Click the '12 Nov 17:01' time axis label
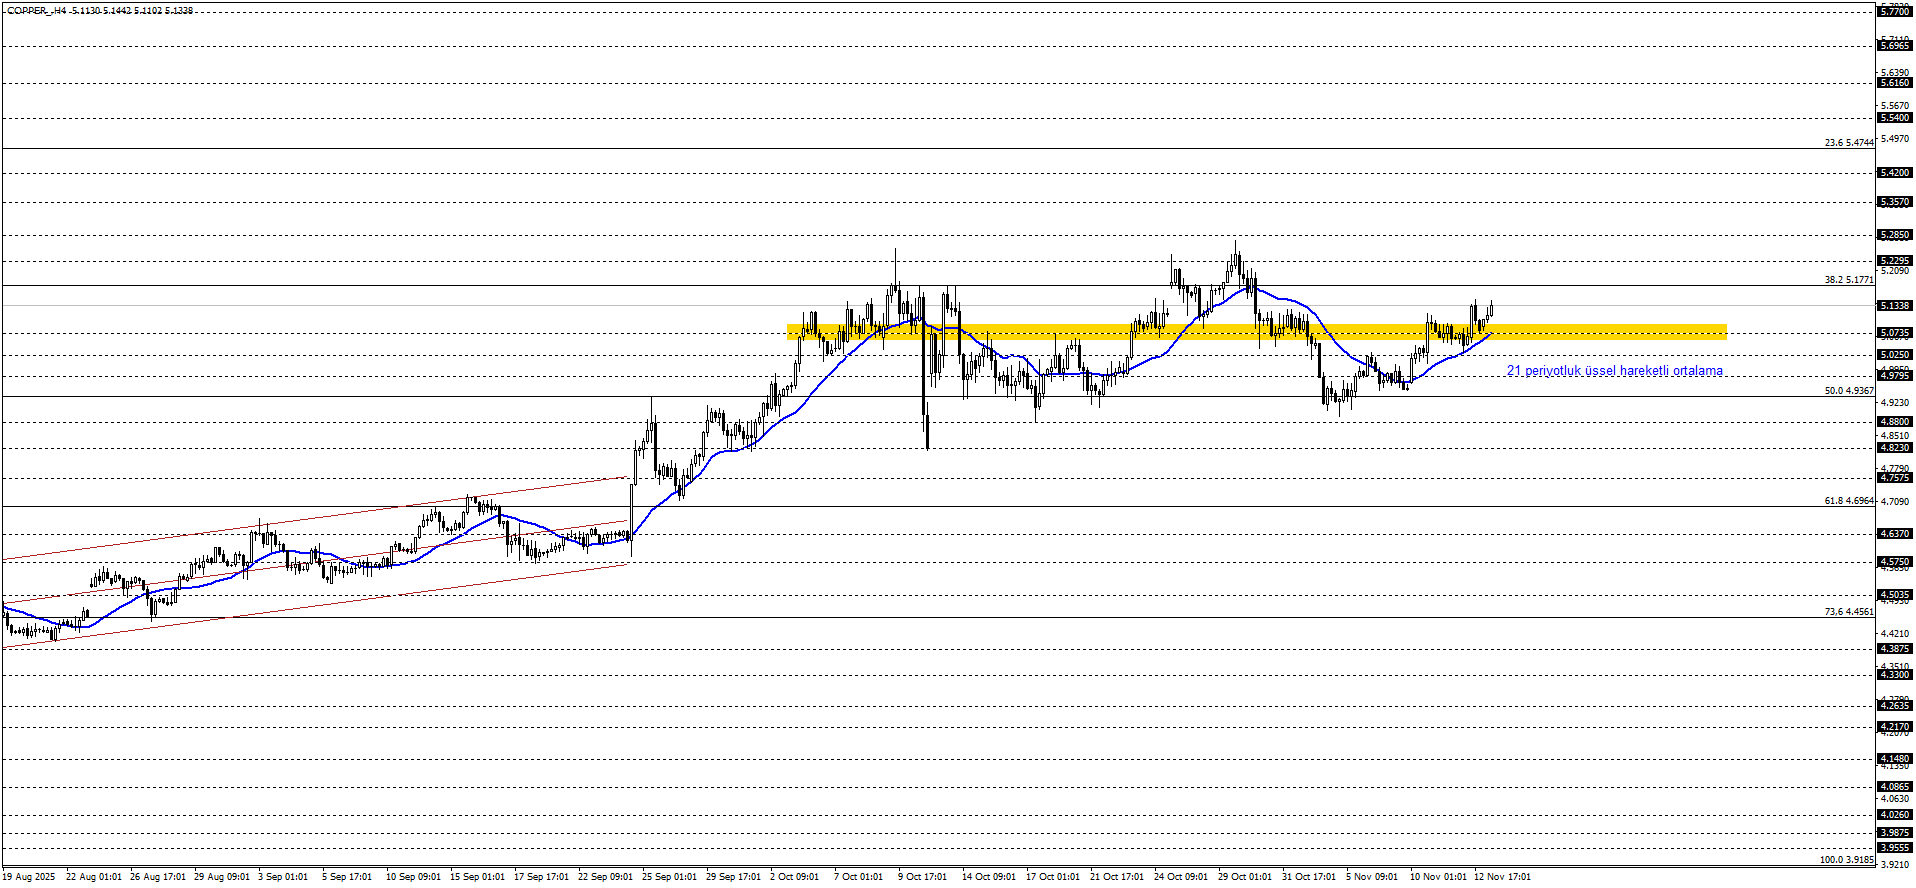Viewport: 1916px width, 888px height. (x=1502, y=877)
